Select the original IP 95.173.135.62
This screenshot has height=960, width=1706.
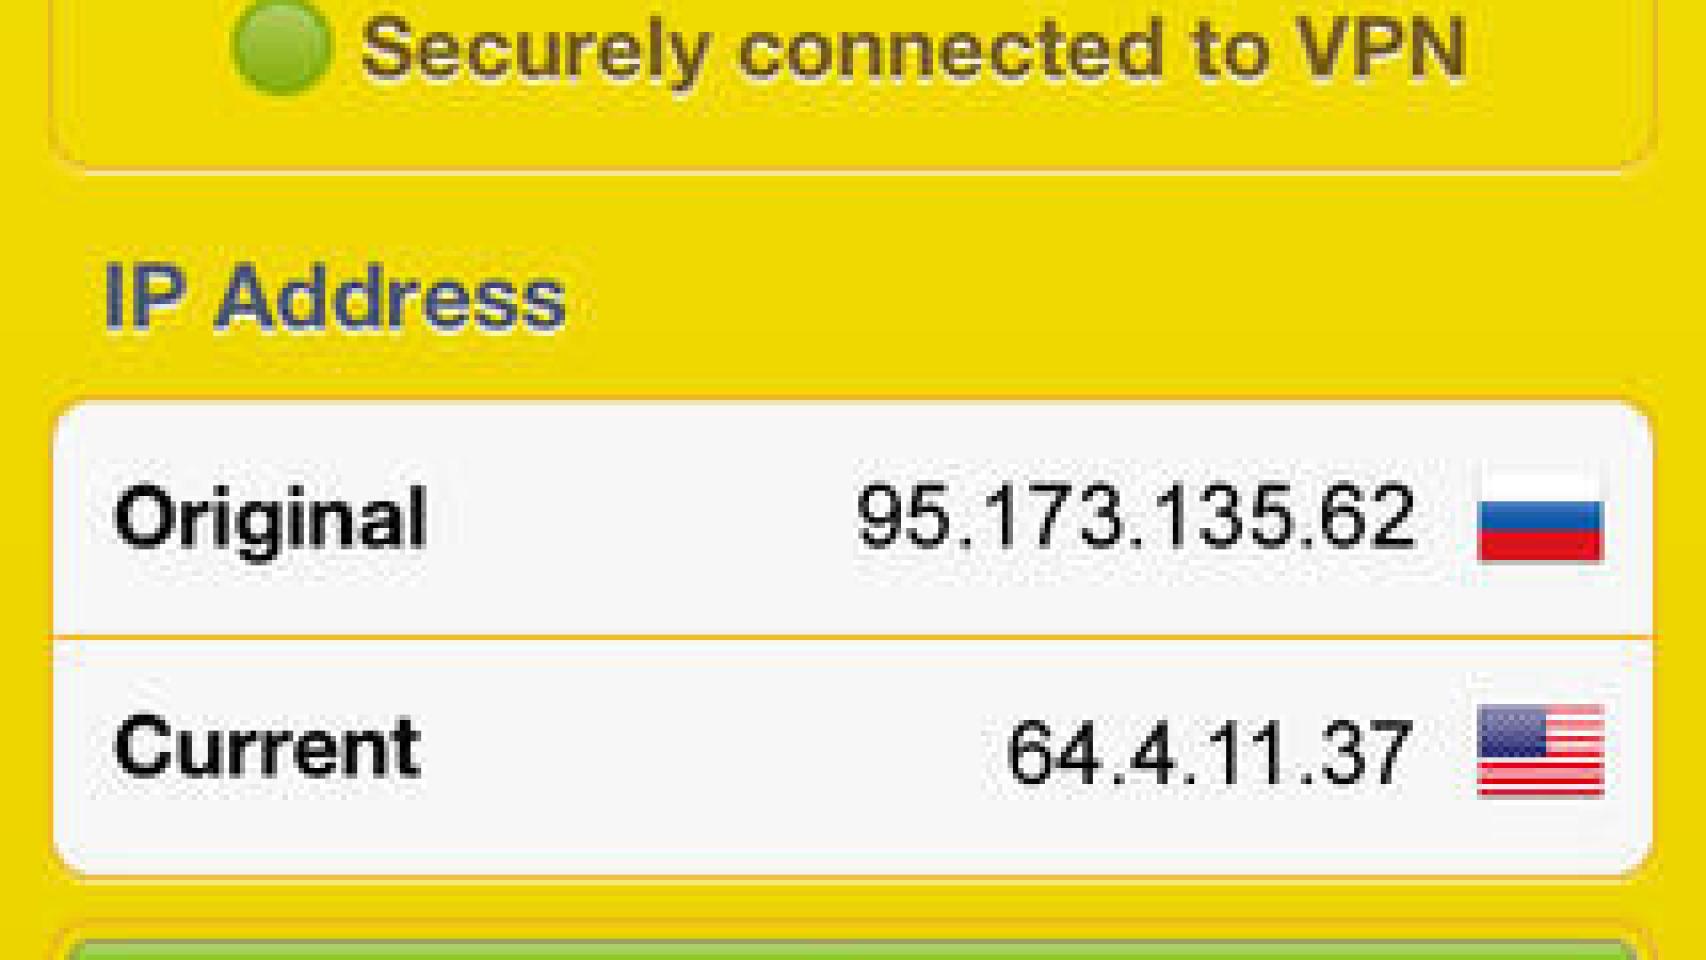click(1135, 518)
